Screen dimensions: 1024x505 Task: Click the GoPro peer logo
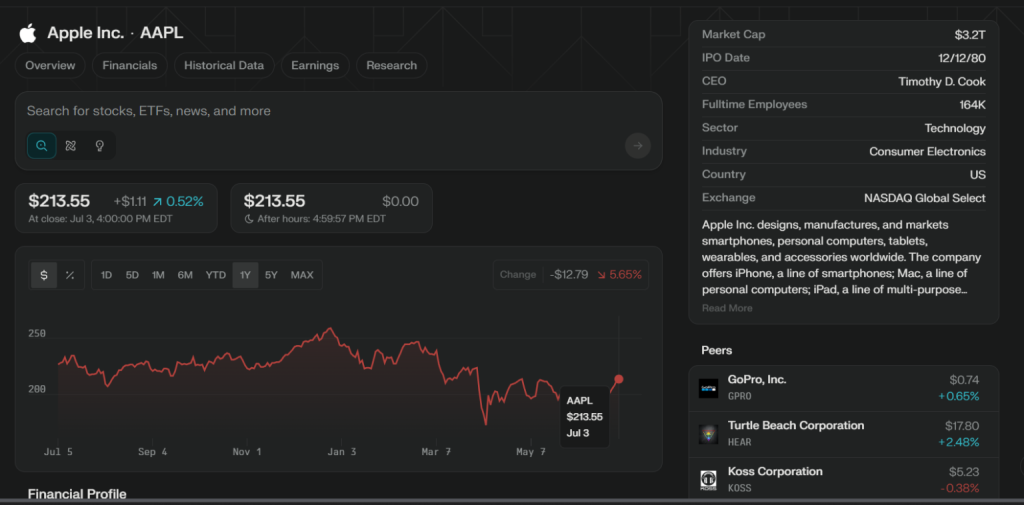point(708,387)
